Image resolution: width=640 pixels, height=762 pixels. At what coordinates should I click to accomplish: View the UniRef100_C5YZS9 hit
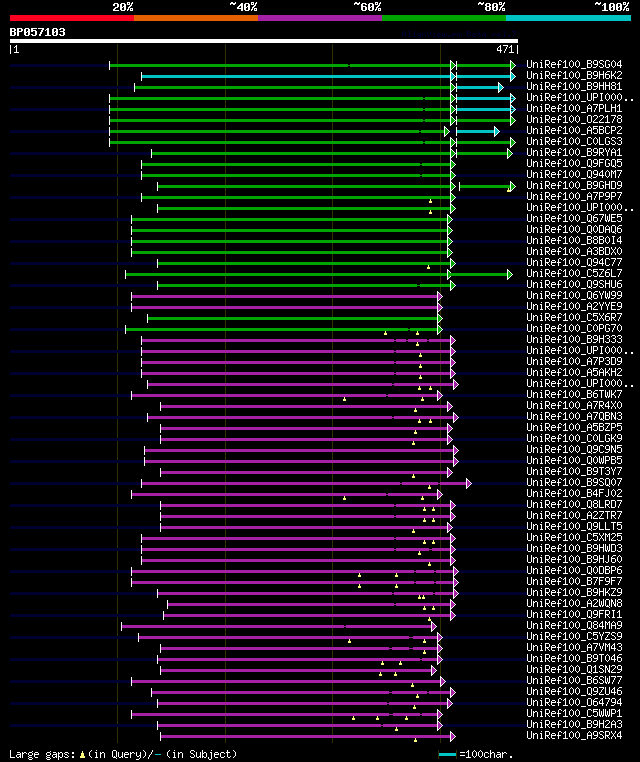point(574,636)
